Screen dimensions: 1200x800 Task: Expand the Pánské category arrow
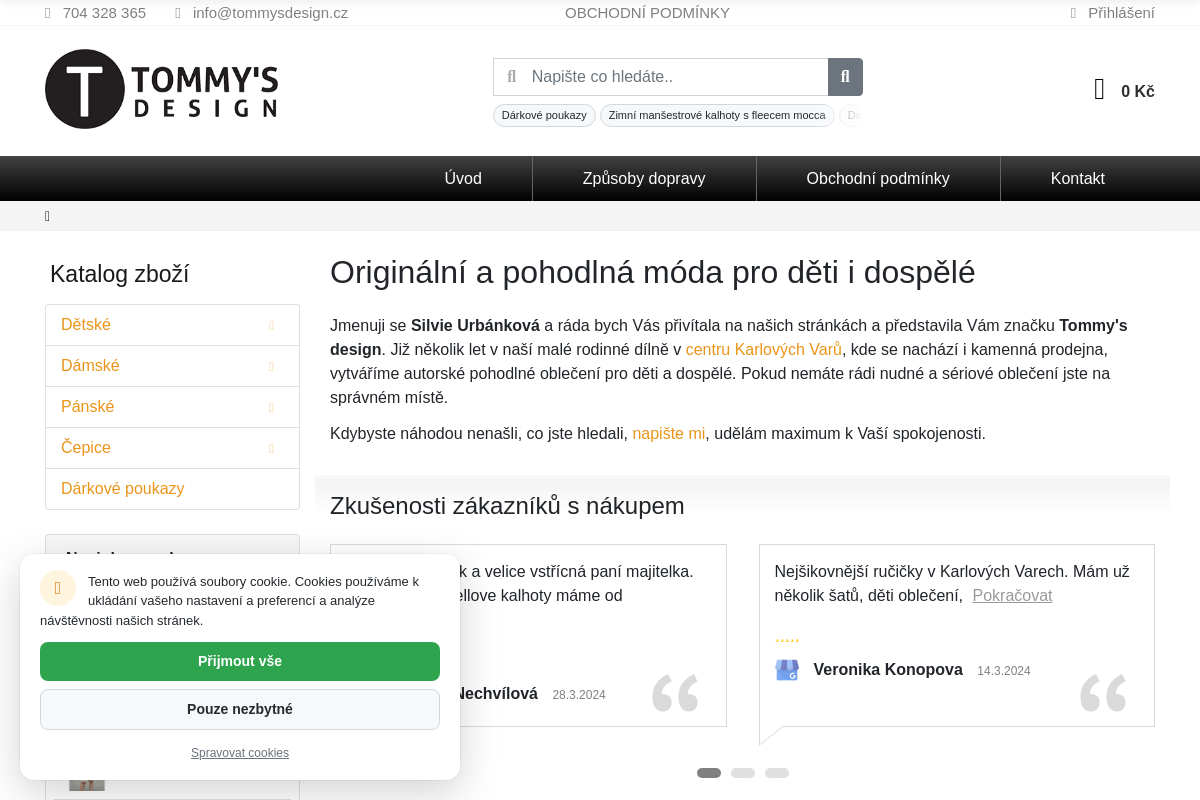click(271, 406)
